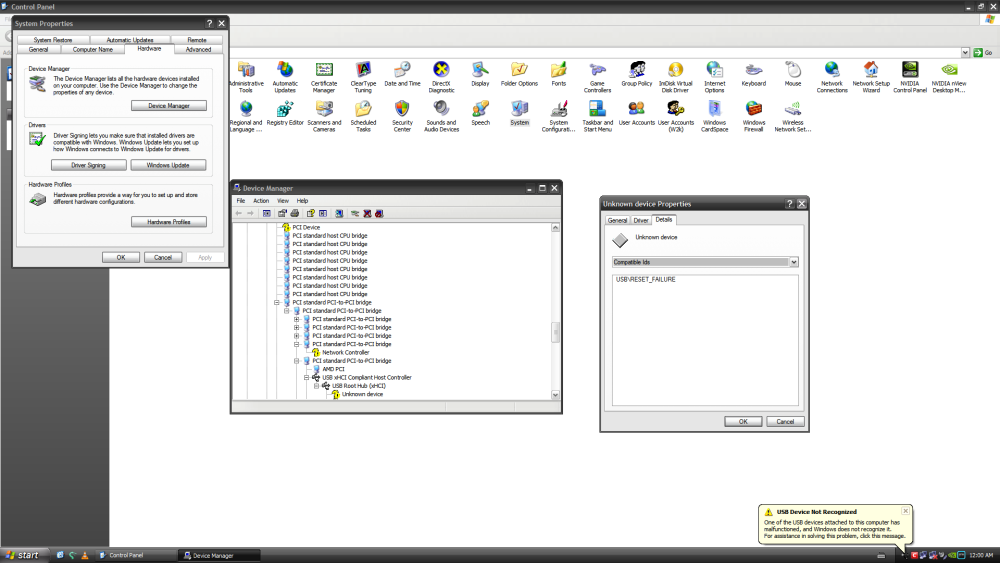Select the Unknown device tree entry
The image size is (1000, 563).
tap(362, 394)
